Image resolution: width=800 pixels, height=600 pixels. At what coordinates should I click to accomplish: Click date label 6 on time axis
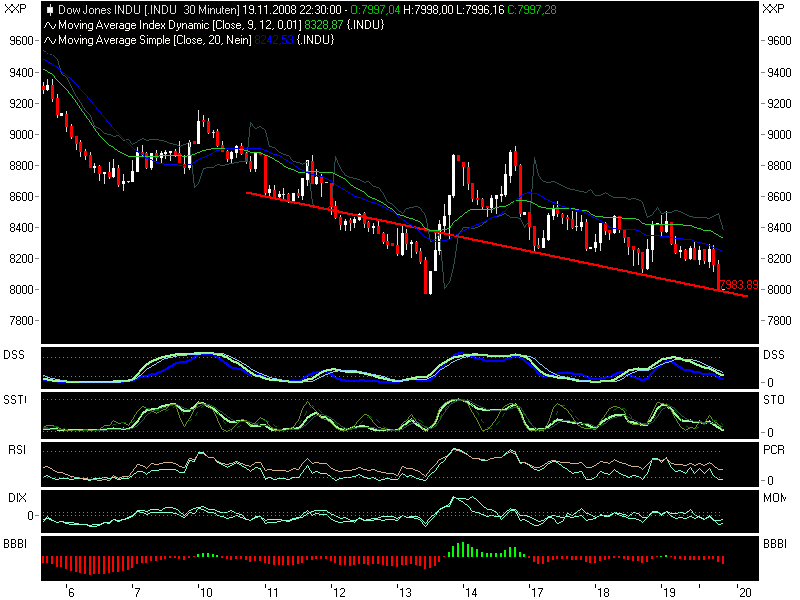[71, 592]
